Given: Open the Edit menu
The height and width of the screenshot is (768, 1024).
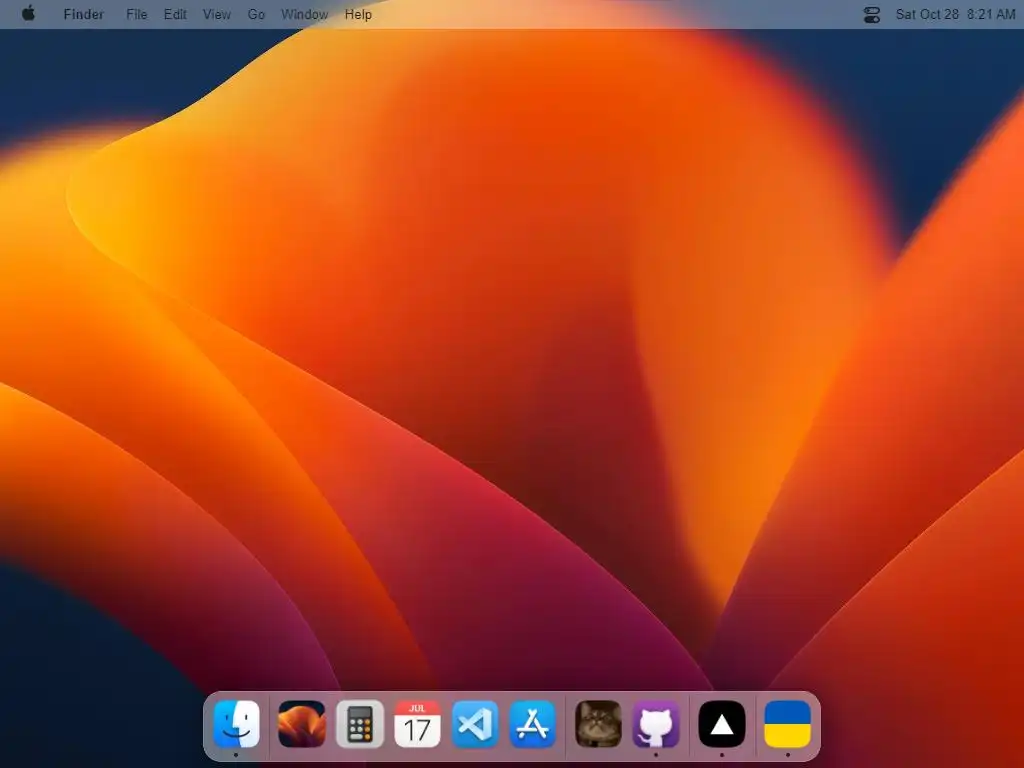Looking at the screenshot, I should coord(175,14).
